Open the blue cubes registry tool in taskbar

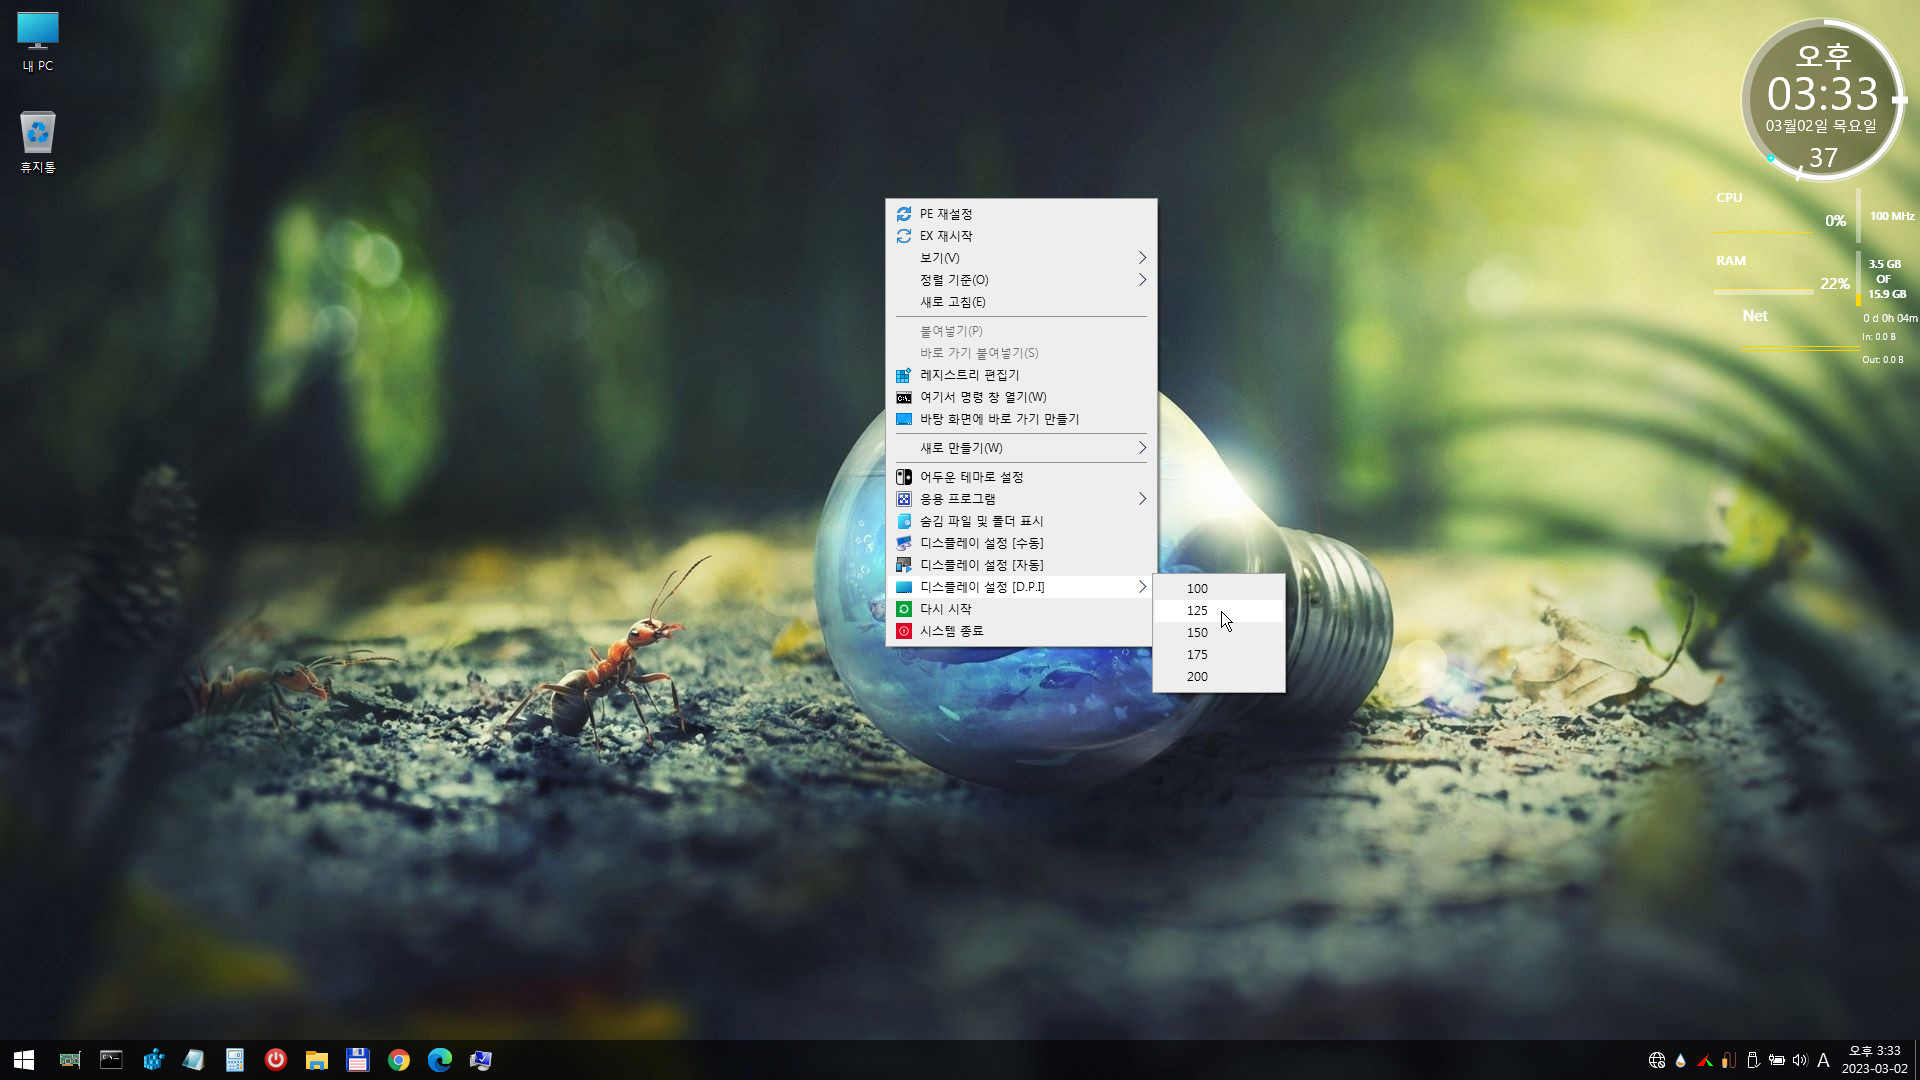click(153, 1060)
